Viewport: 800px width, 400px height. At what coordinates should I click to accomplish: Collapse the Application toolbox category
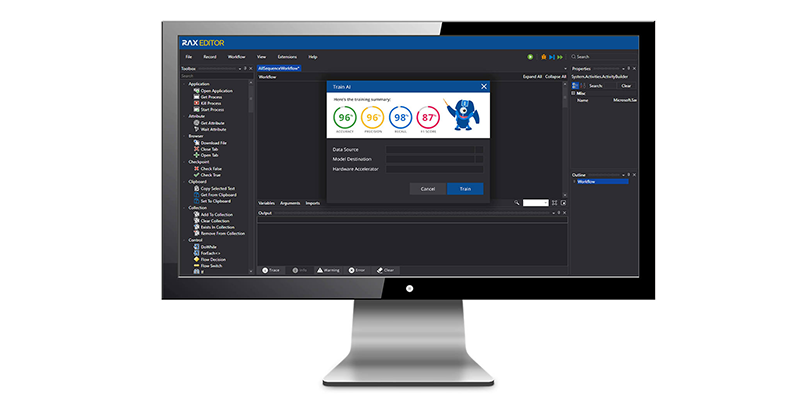pos(184,84)
